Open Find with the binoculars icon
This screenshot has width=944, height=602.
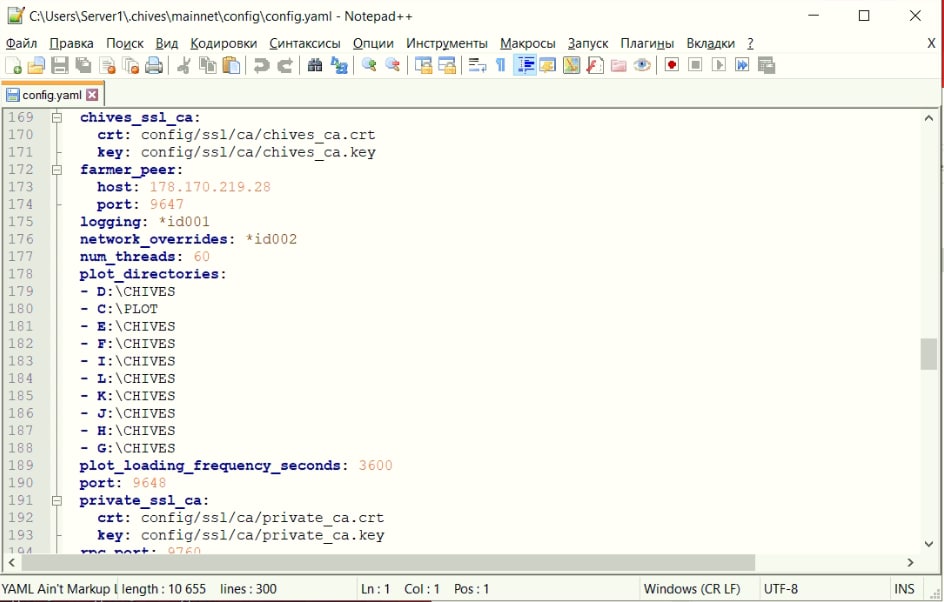[x=315, y=66]
